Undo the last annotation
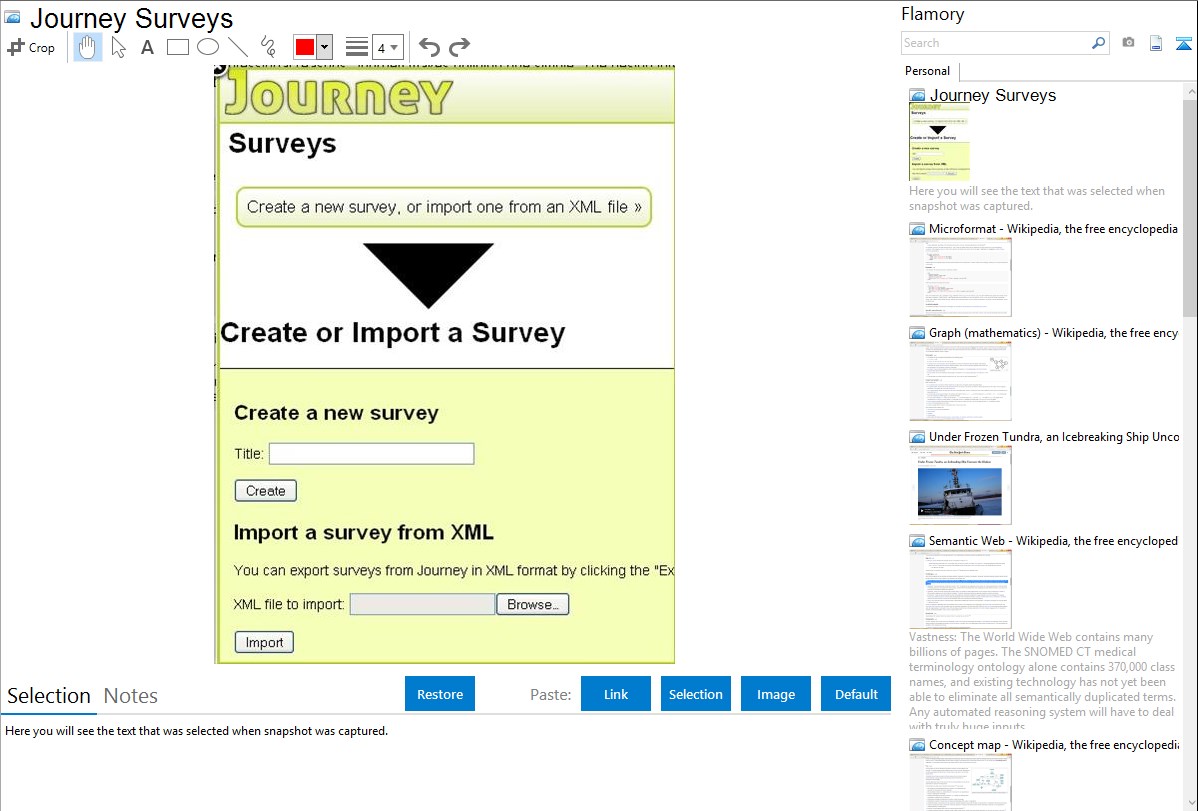This screenshot has height=811, width=1198. pos(429,47)
